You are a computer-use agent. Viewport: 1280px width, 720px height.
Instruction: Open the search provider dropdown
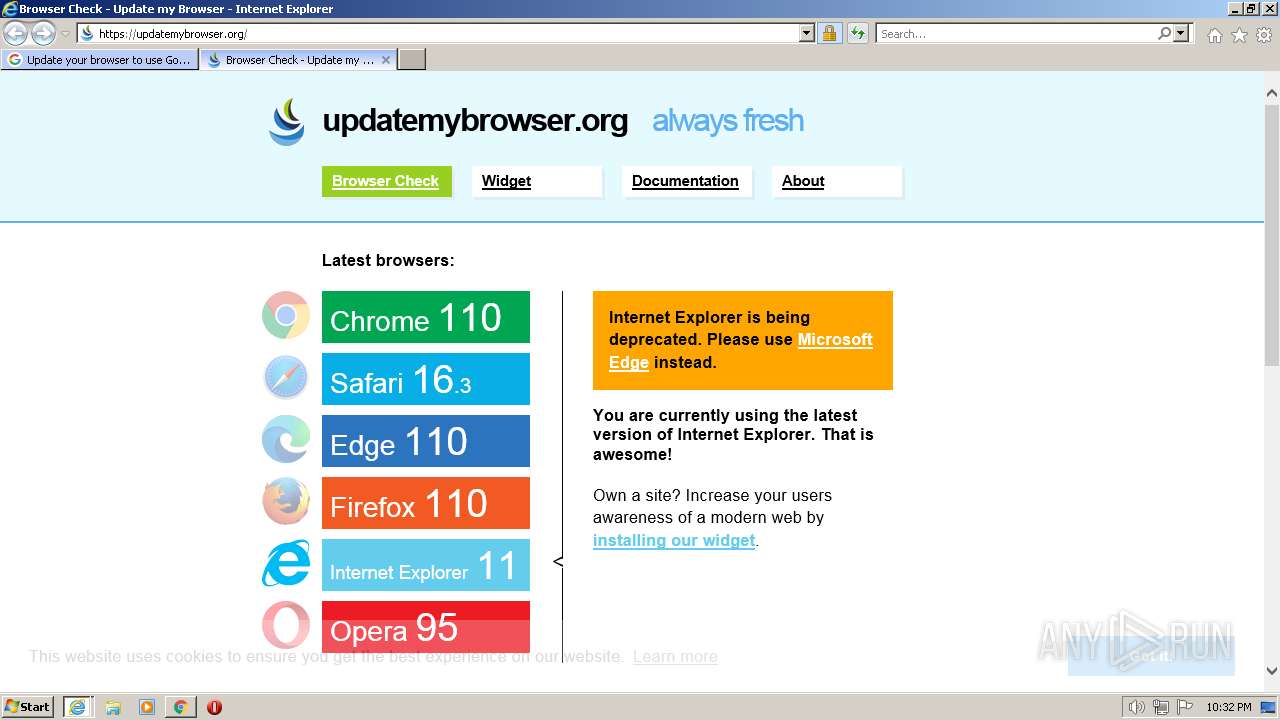point(1181,34)
